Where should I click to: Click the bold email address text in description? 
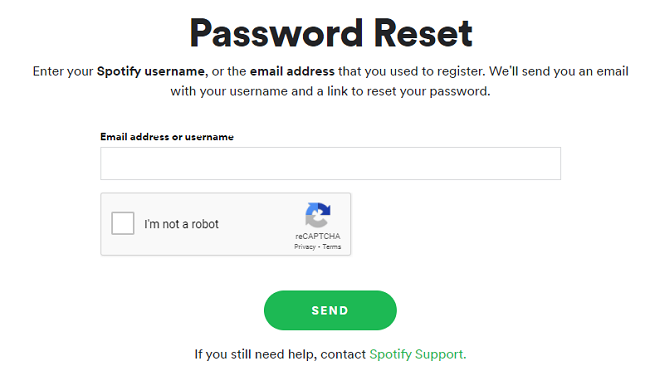[x=292, y=71]
